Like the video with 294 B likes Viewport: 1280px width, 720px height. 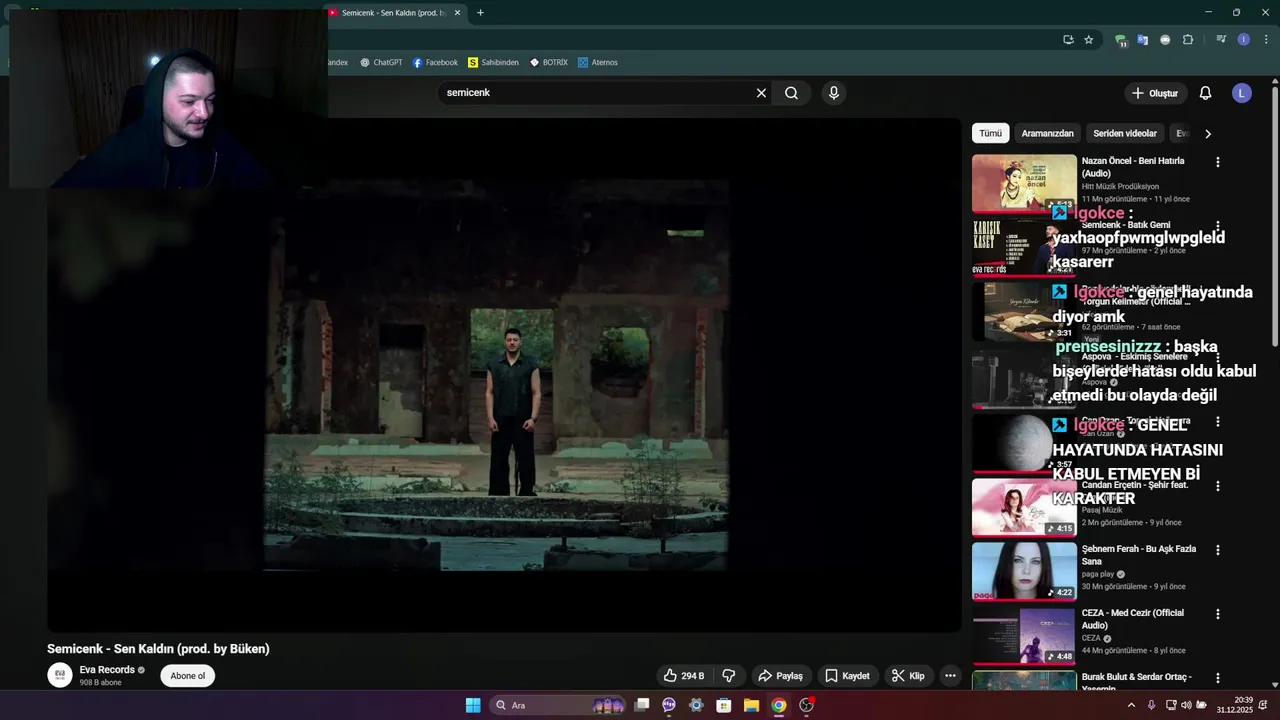(684, 676)
